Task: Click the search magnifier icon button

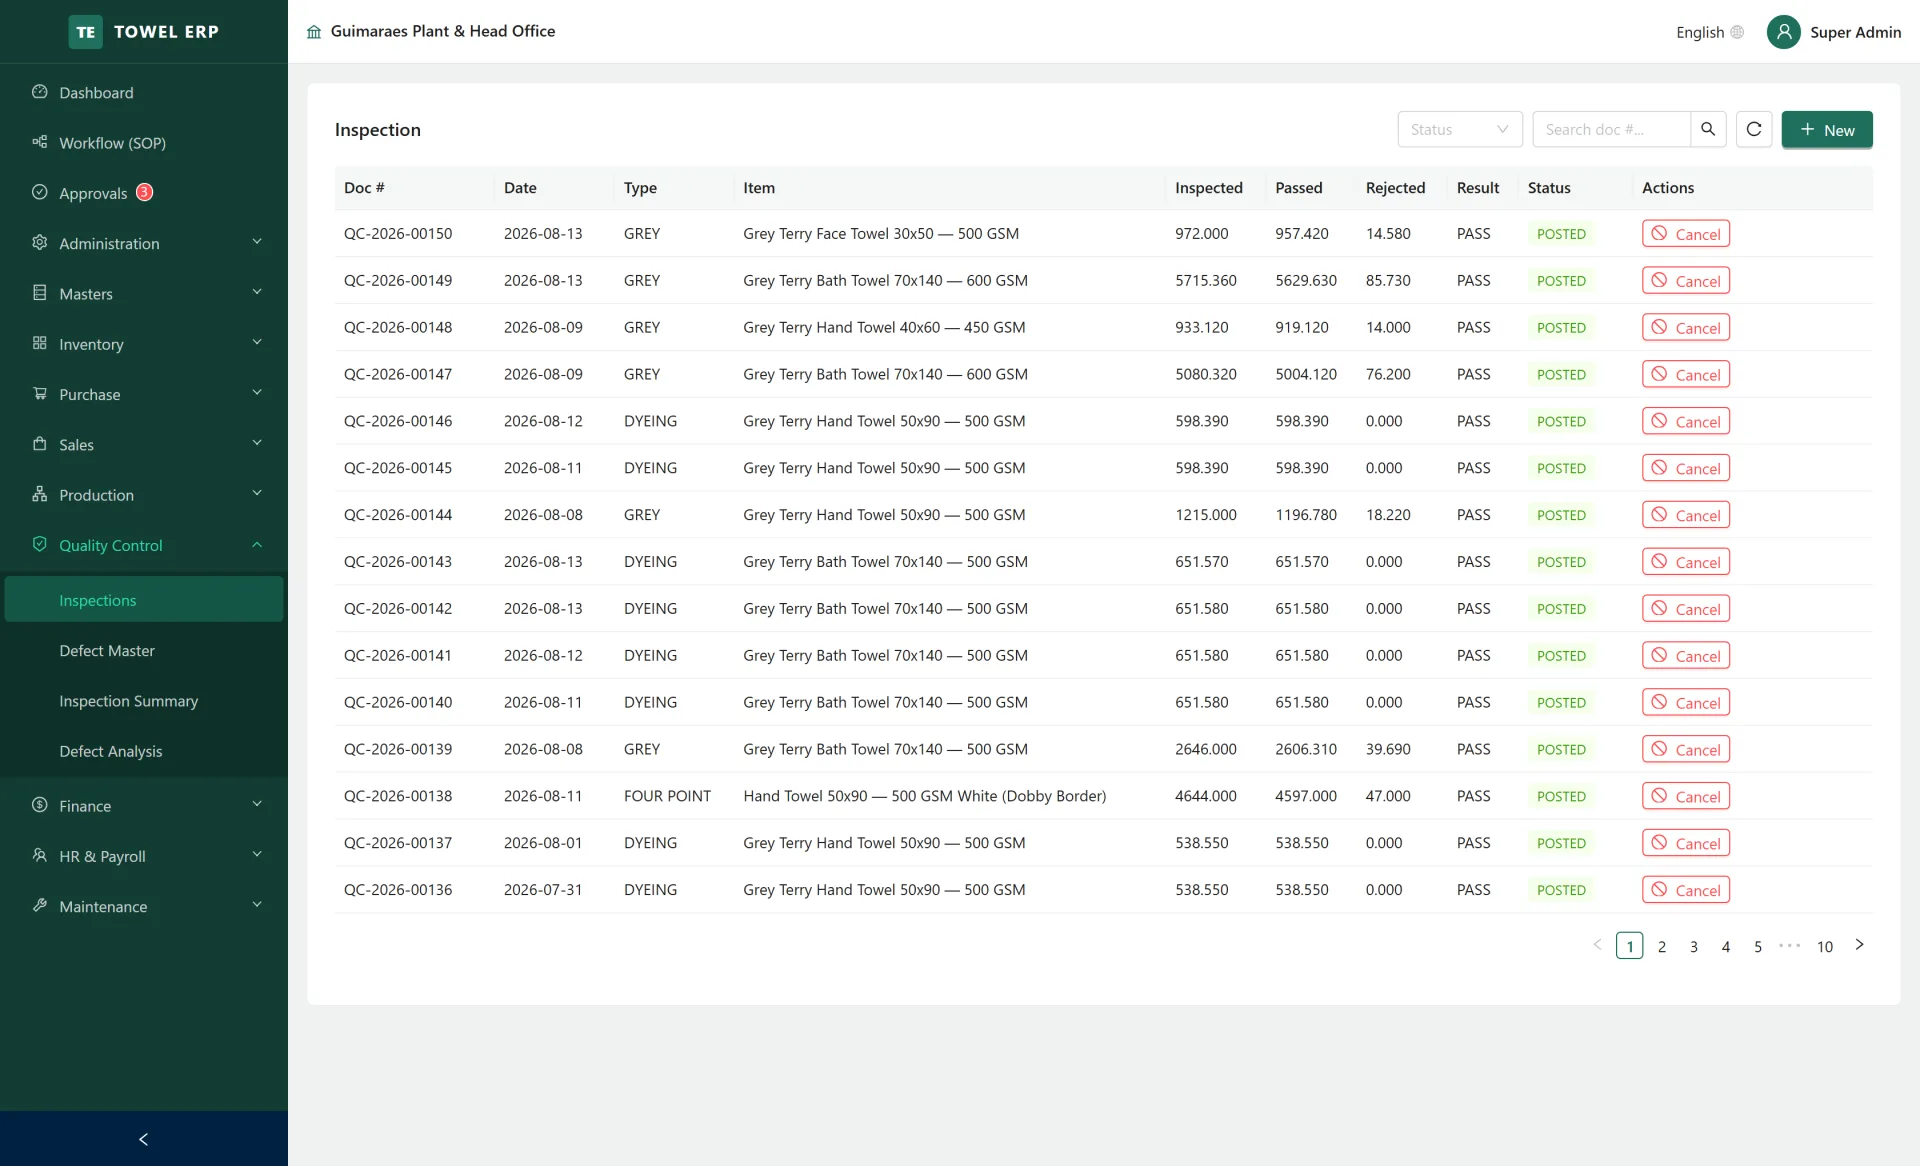Action: coord(1708,129)
